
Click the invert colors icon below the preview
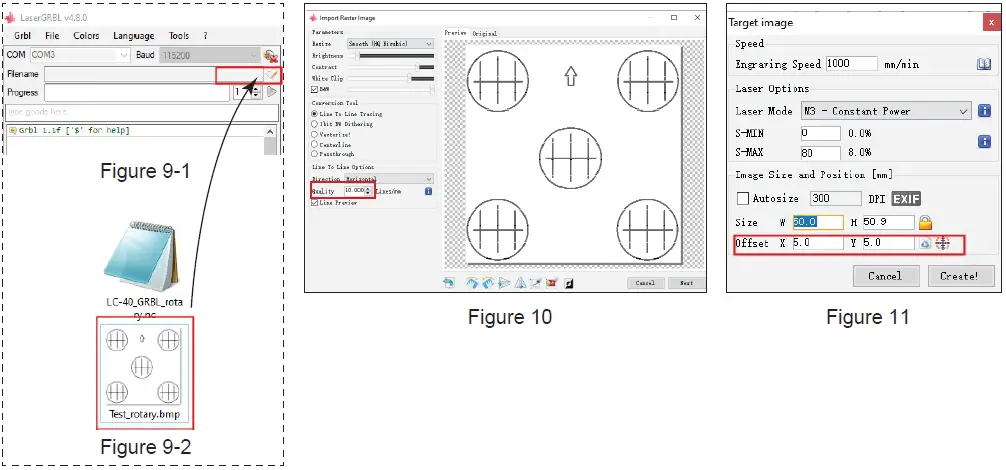click(x=569, y=283)
